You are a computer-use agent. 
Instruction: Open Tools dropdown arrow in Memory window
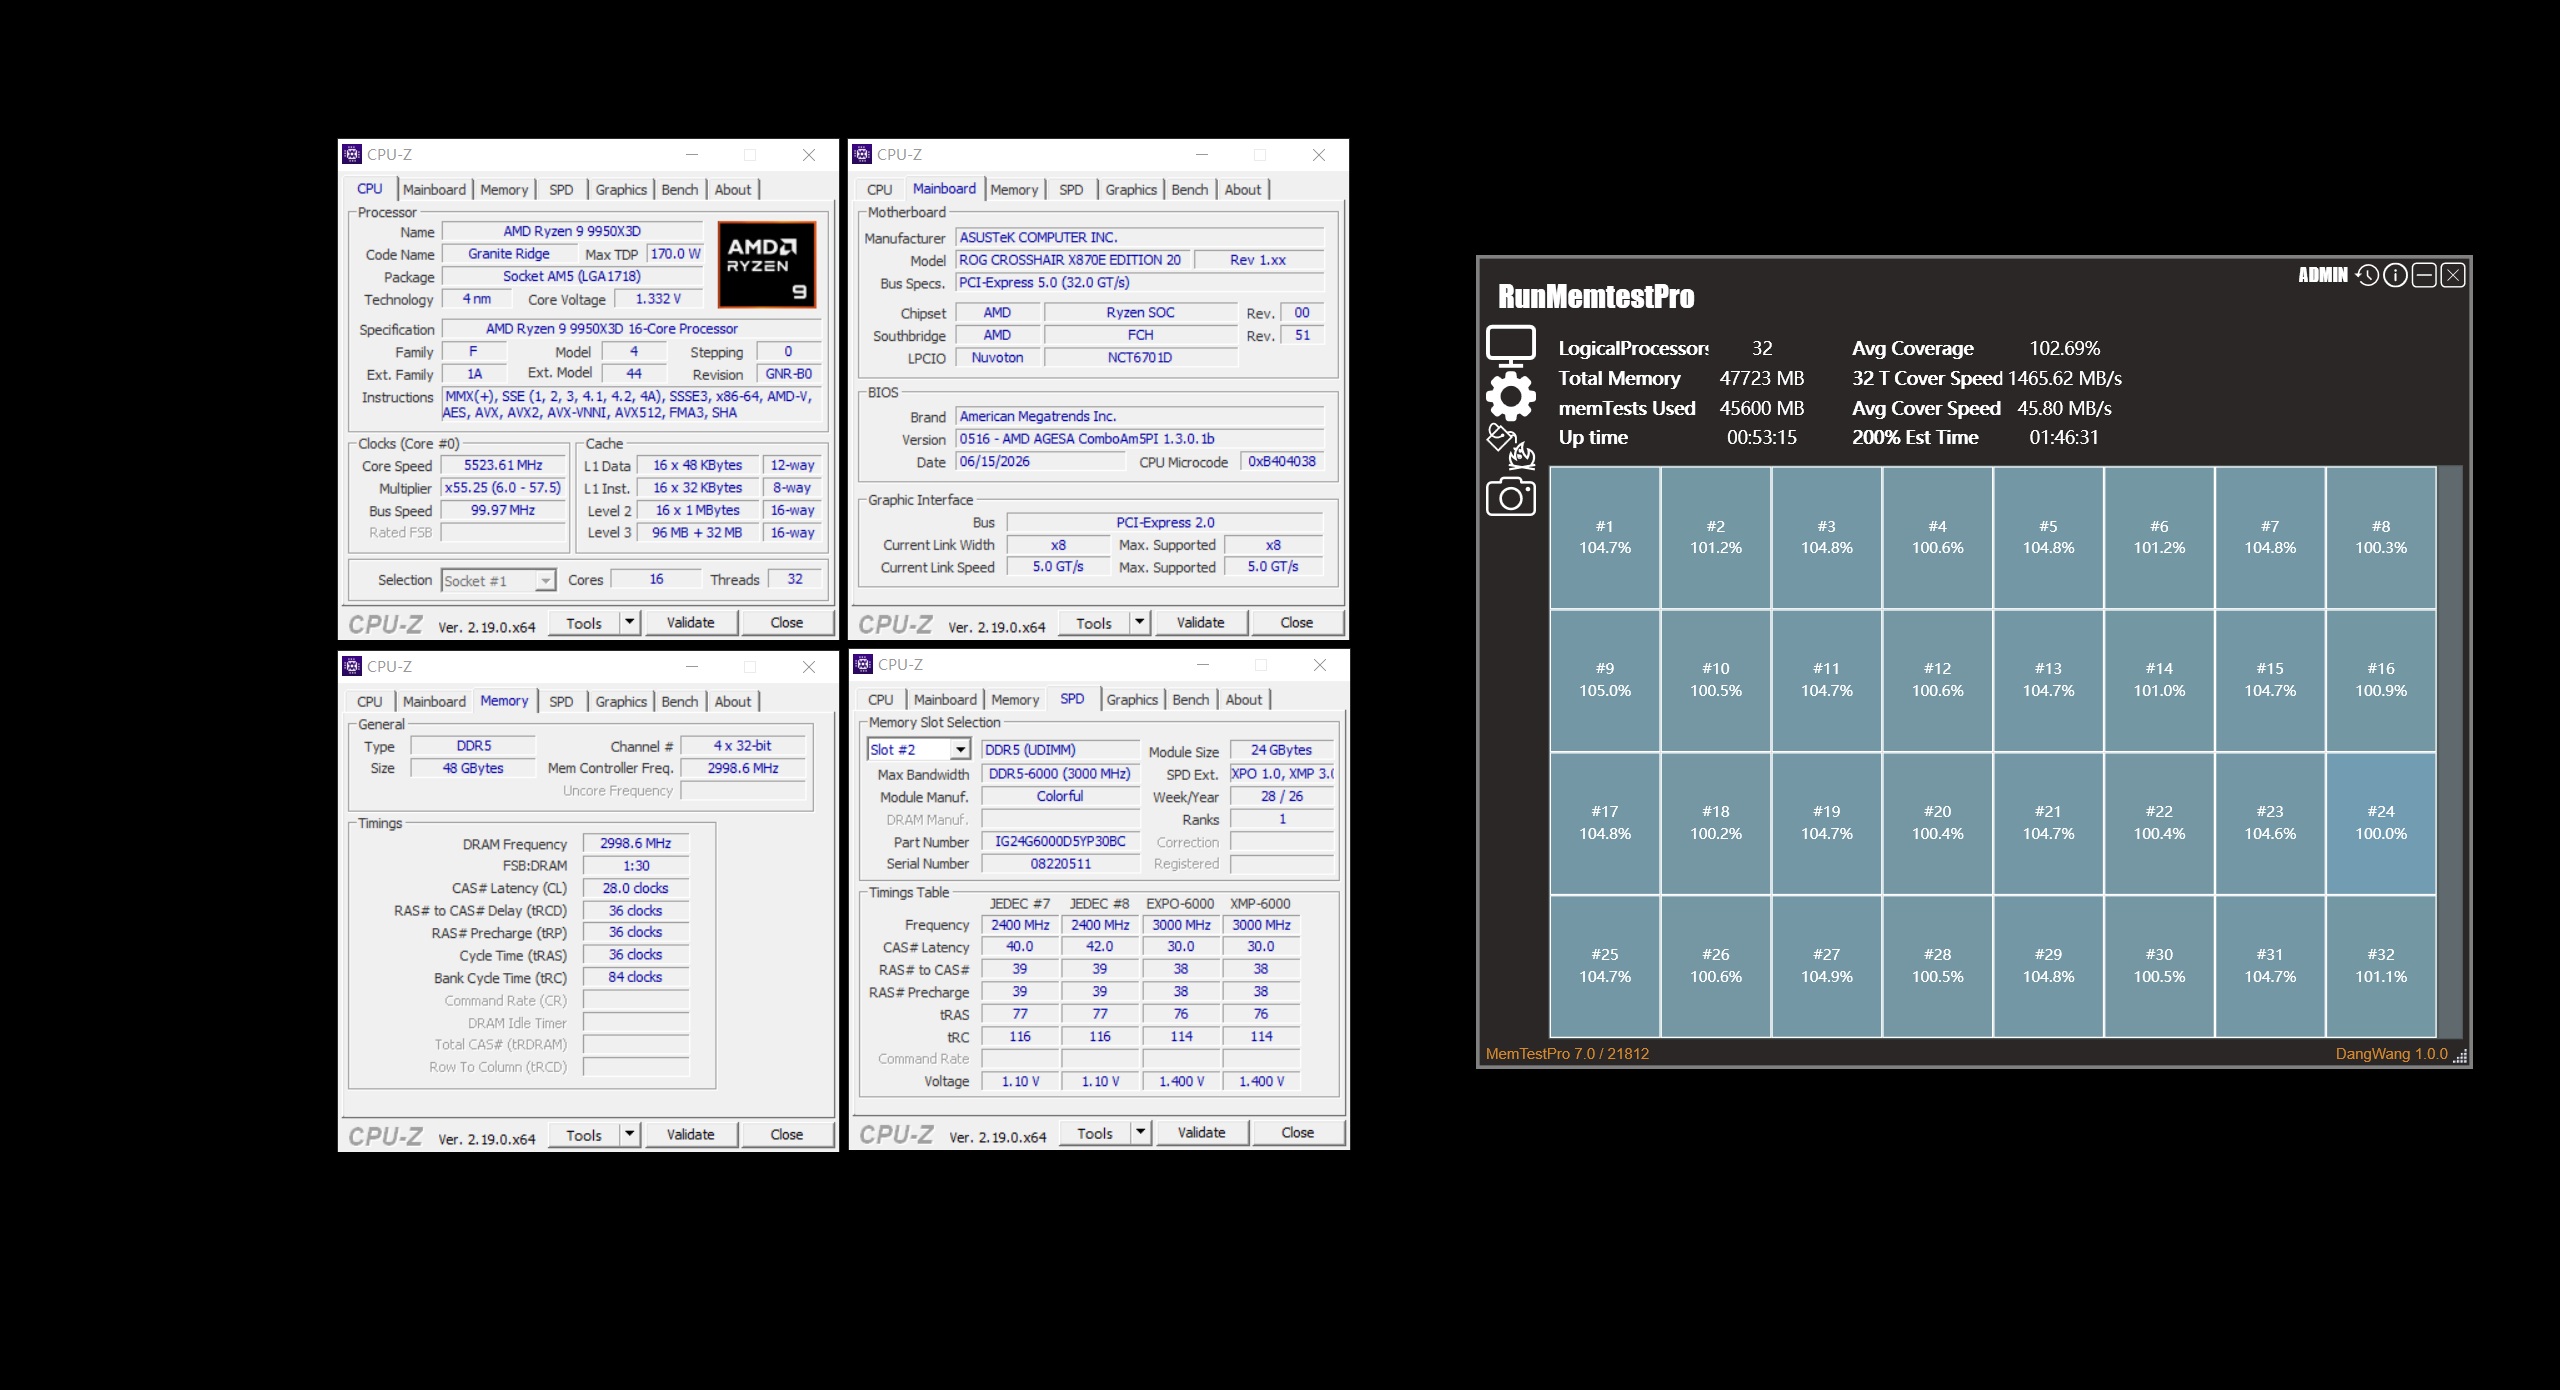click(629, 1134)
